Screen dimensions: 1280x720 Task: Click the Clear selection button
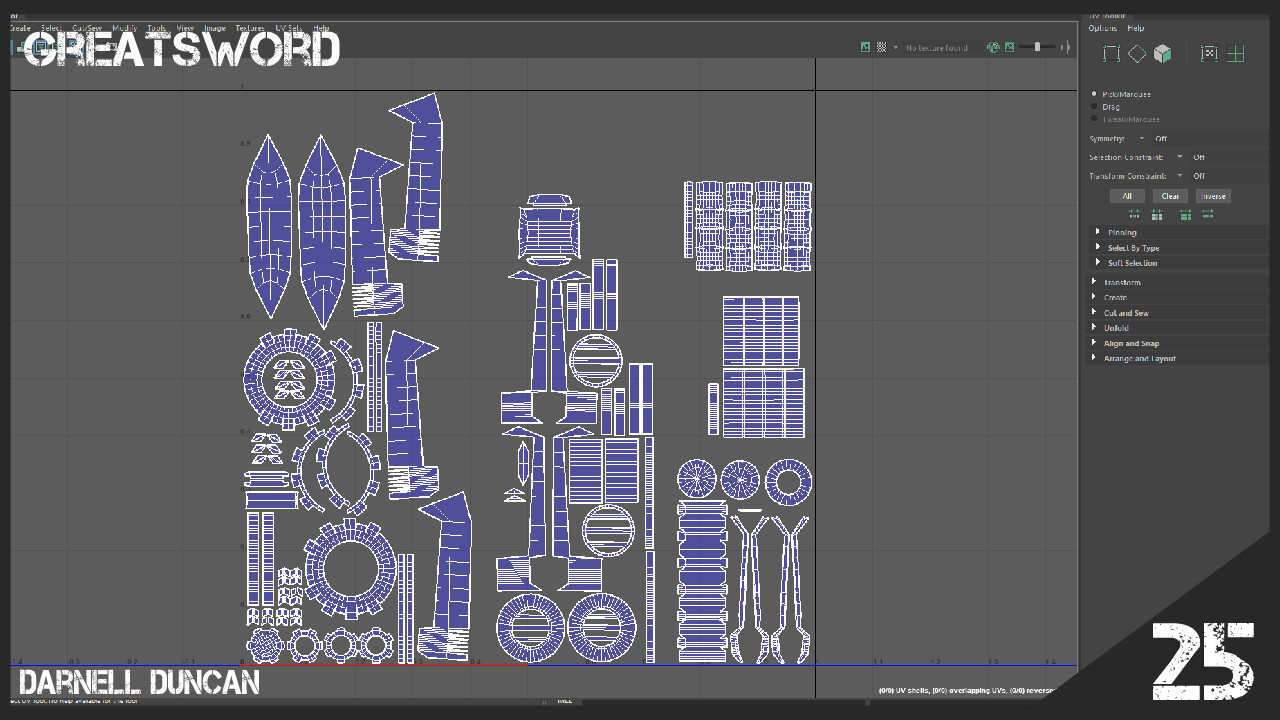(x=1170, y=196)
